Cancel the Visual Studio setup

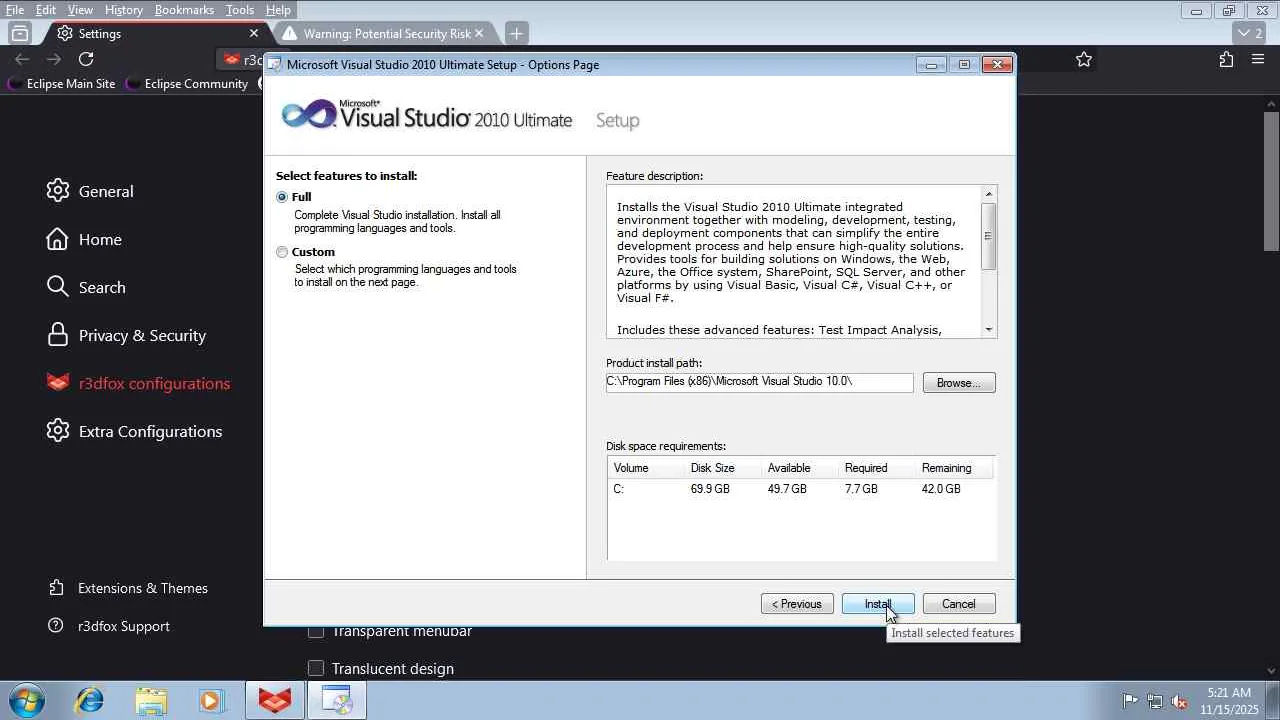point(958,604)
